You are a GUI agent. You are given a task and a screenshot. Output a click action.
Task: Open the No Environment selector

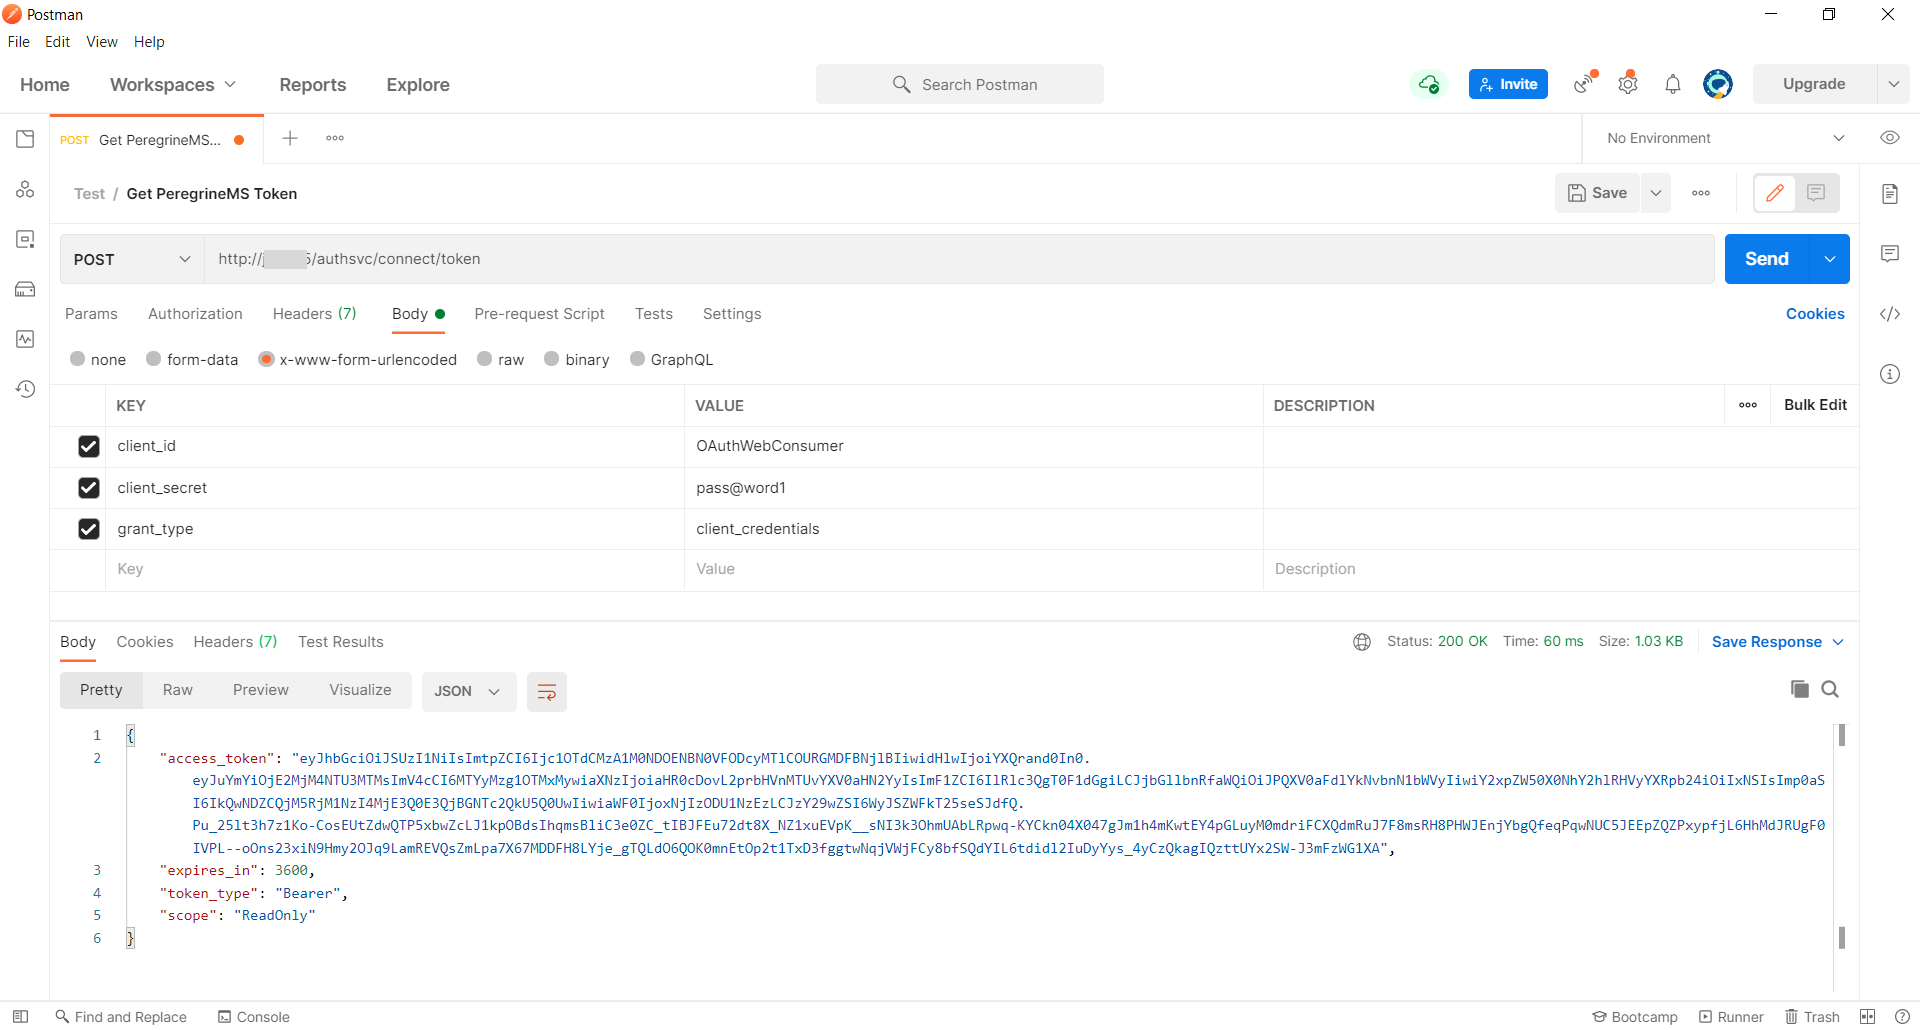coord(1725,138)
